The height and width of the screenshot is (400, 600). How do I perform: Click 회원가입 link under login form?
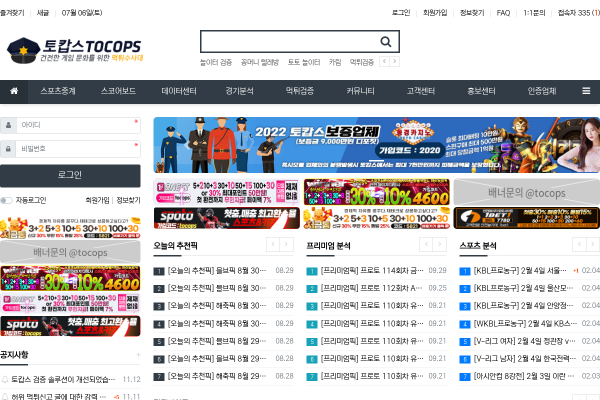point(97,200)
